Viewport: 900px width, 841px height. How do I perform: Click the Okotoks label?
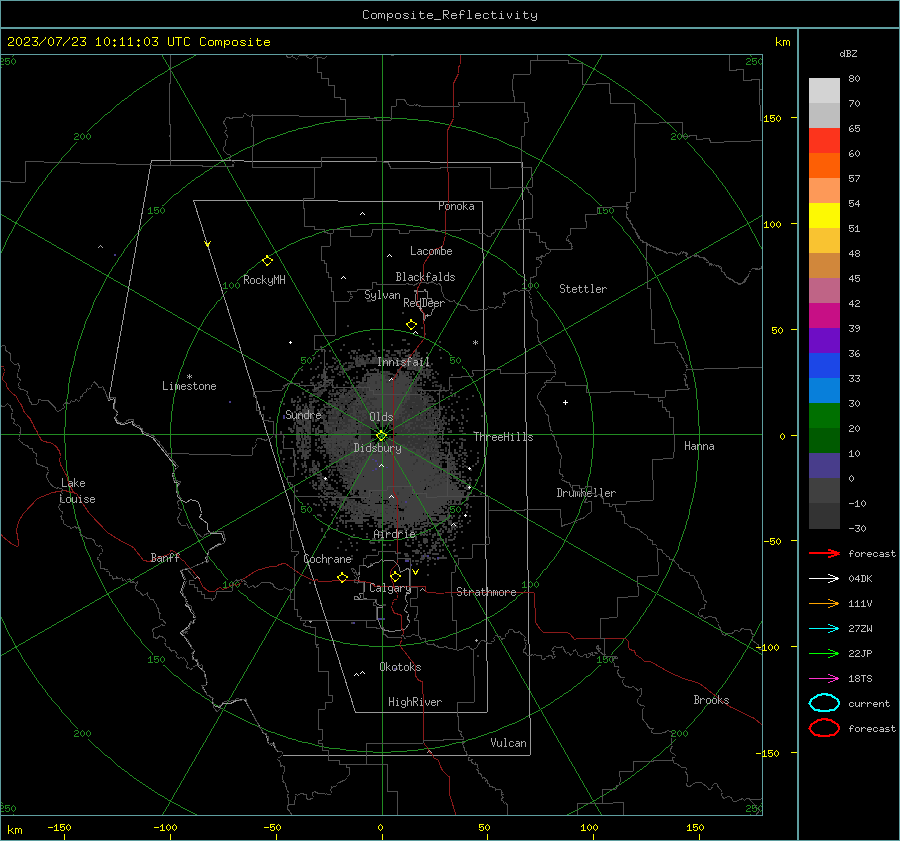pyautogui.click(x=400, y=667)
